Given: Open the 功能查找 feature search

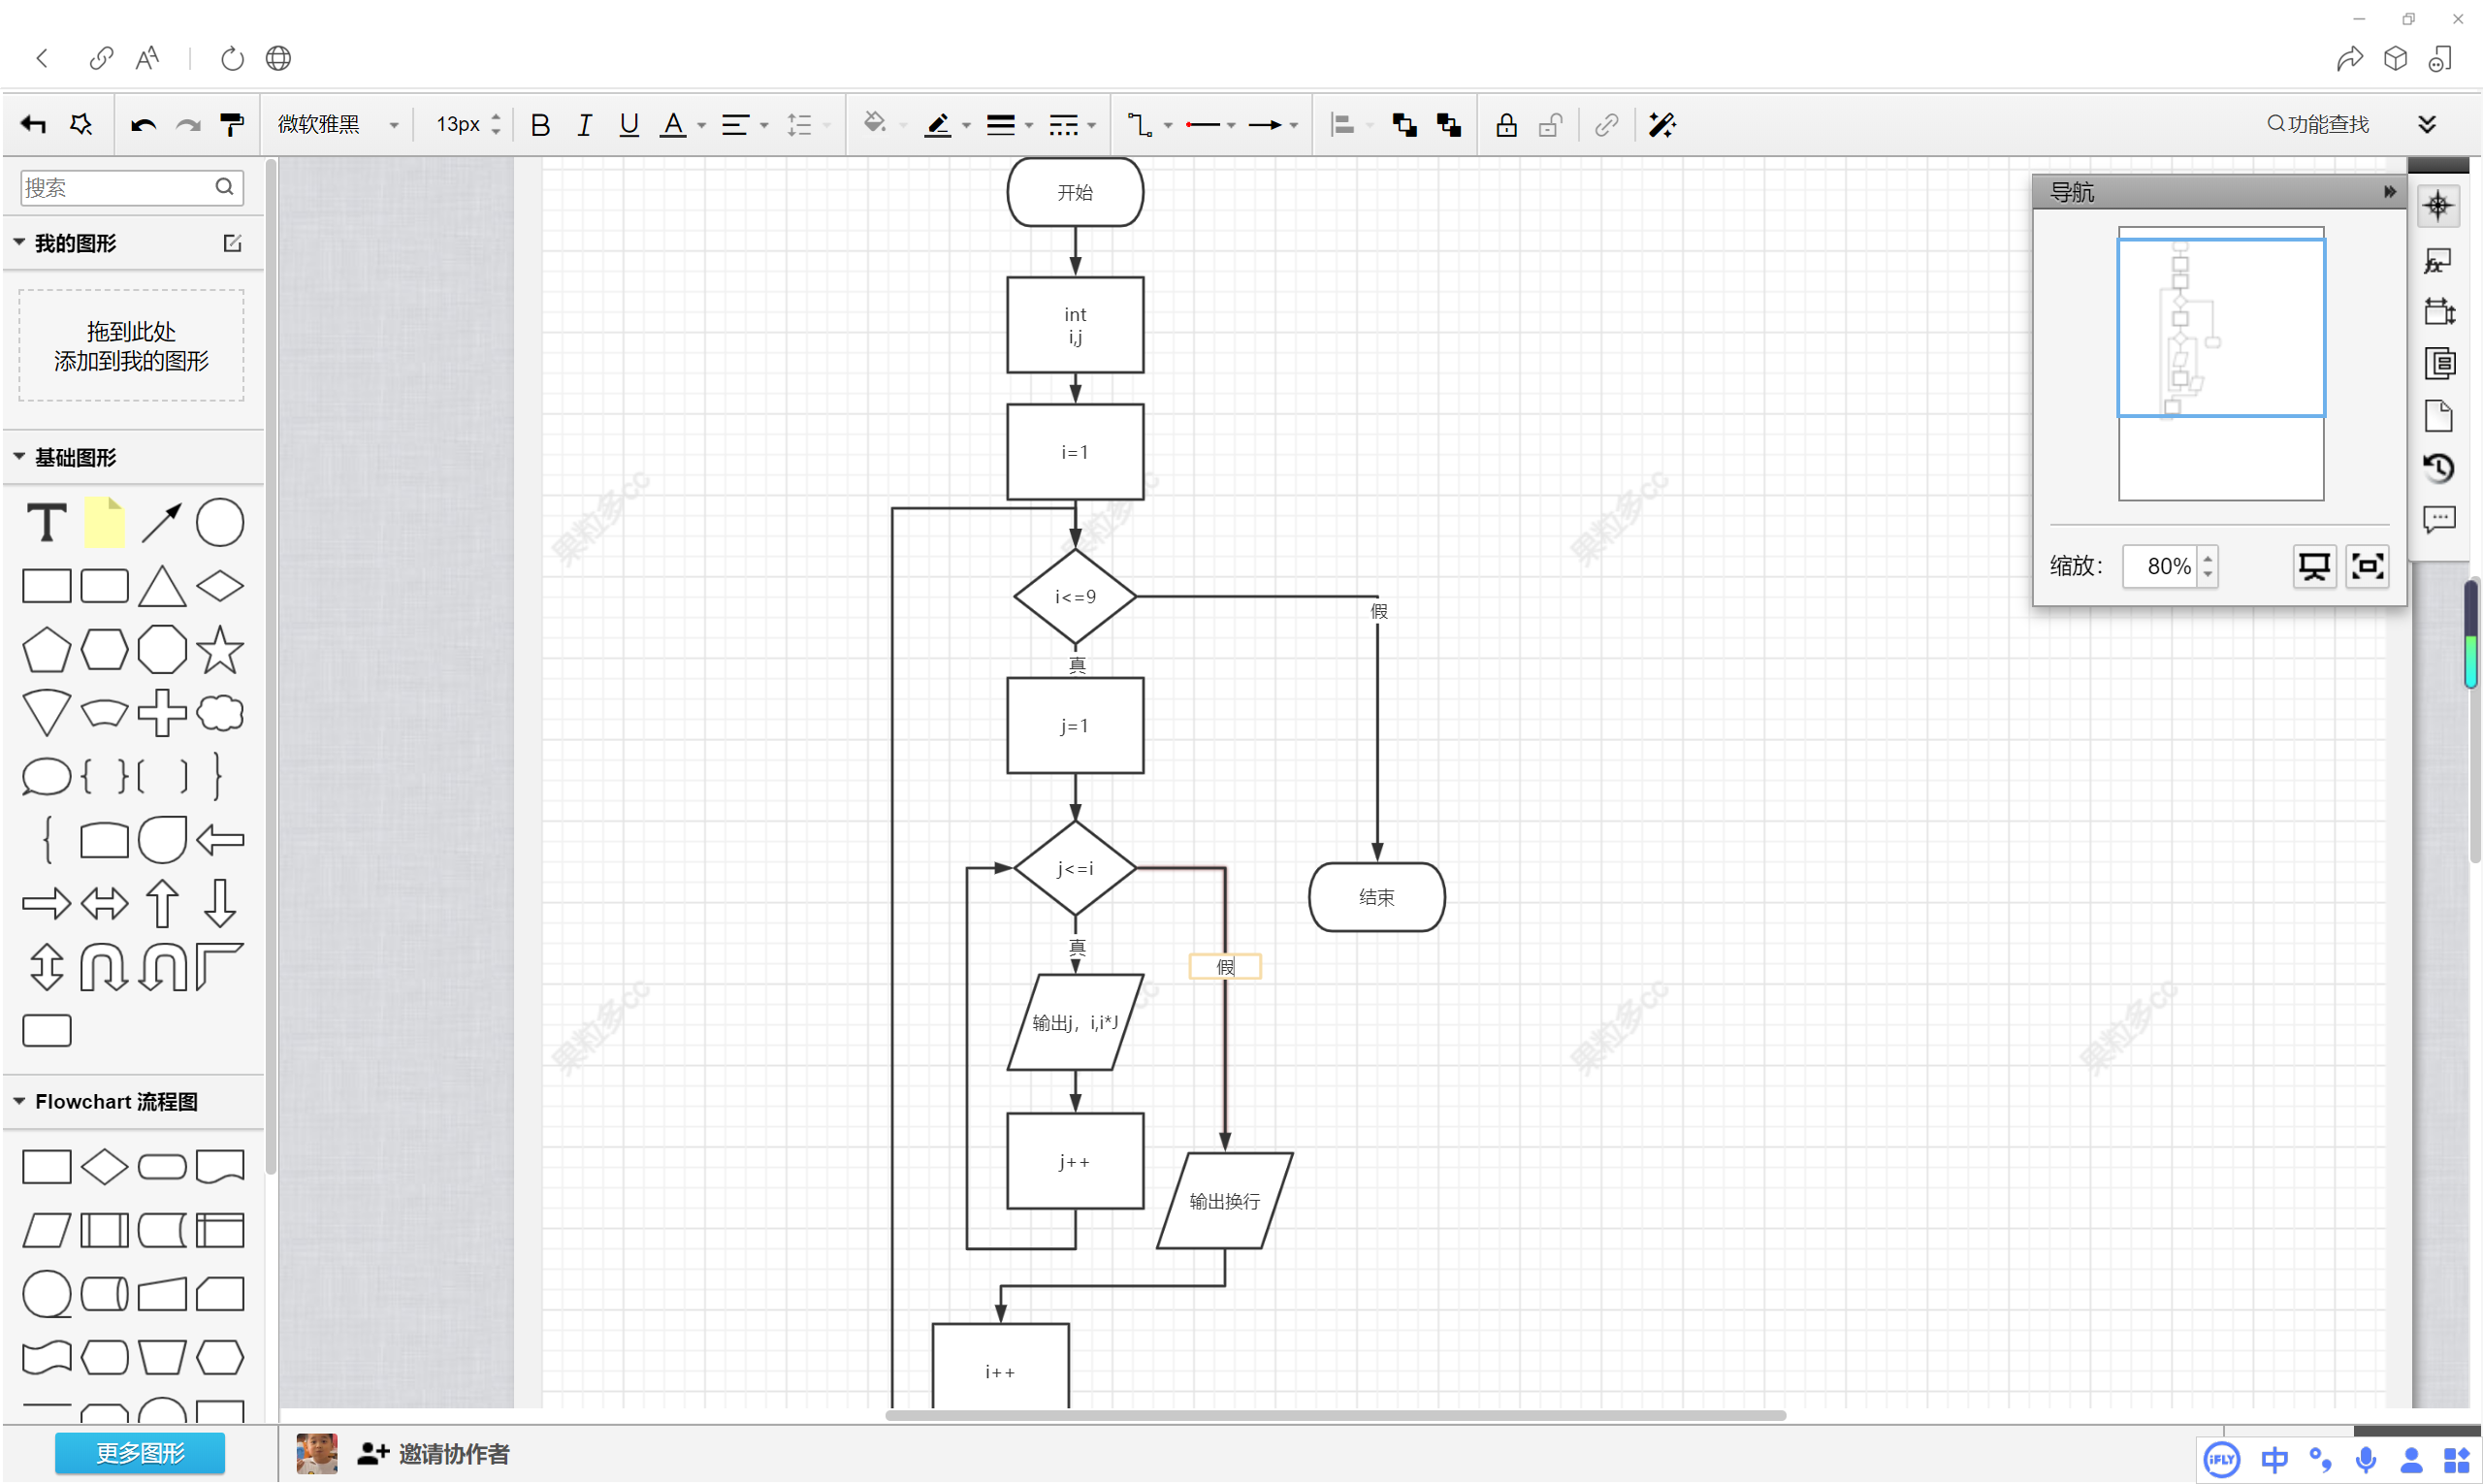Looking at the screenshot, I should [x=2317, y=124].
